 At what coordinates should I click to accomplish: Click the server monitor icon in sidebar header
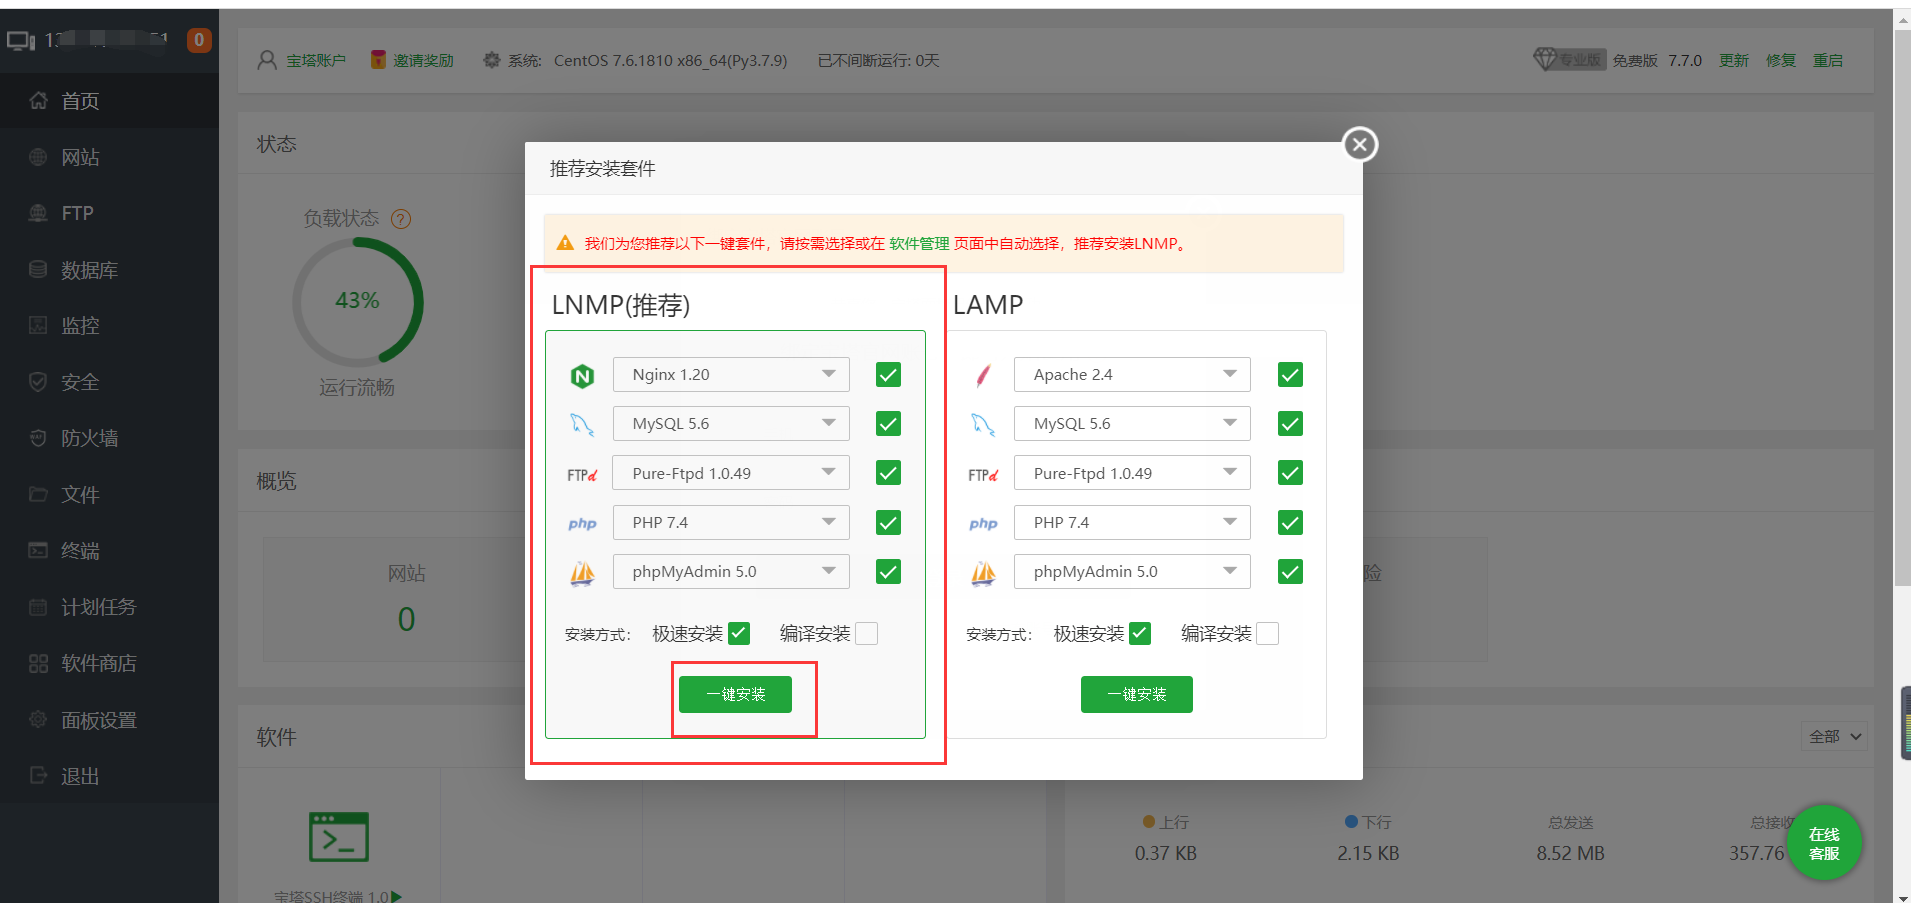(x=21, y=41)
